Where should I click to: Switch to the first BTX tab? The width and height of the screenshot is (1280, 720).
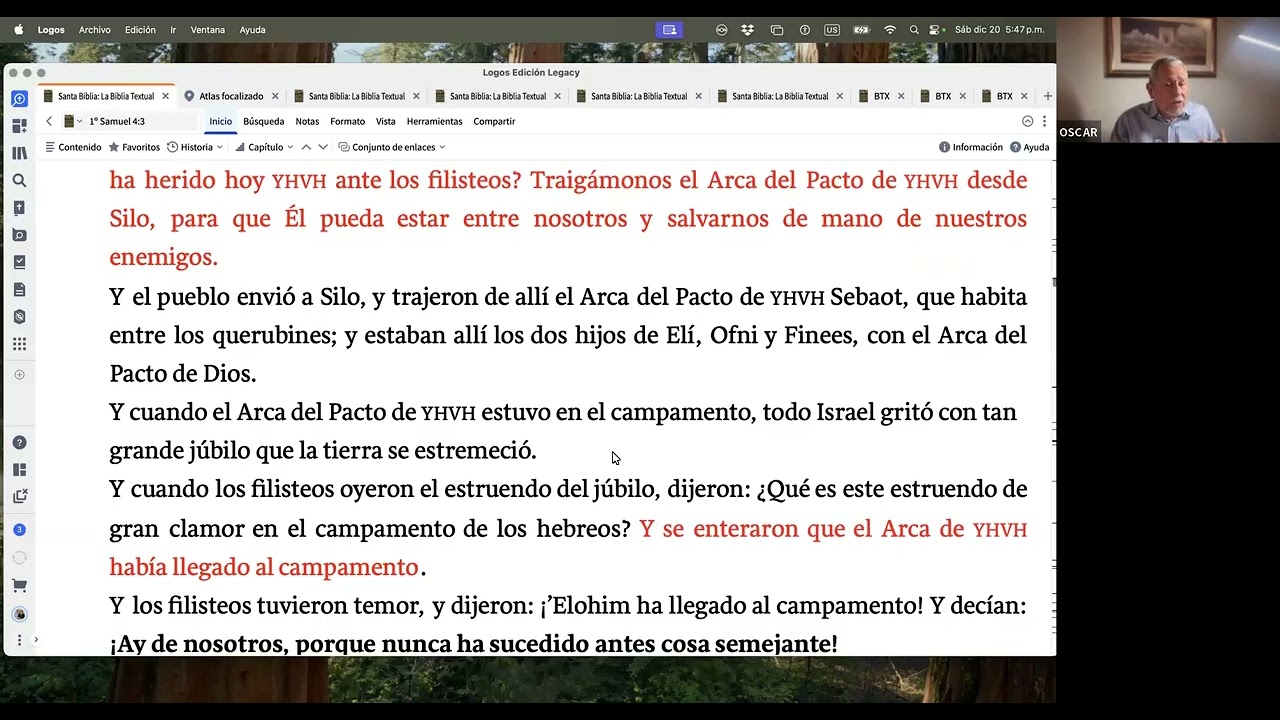click(880, 96)
